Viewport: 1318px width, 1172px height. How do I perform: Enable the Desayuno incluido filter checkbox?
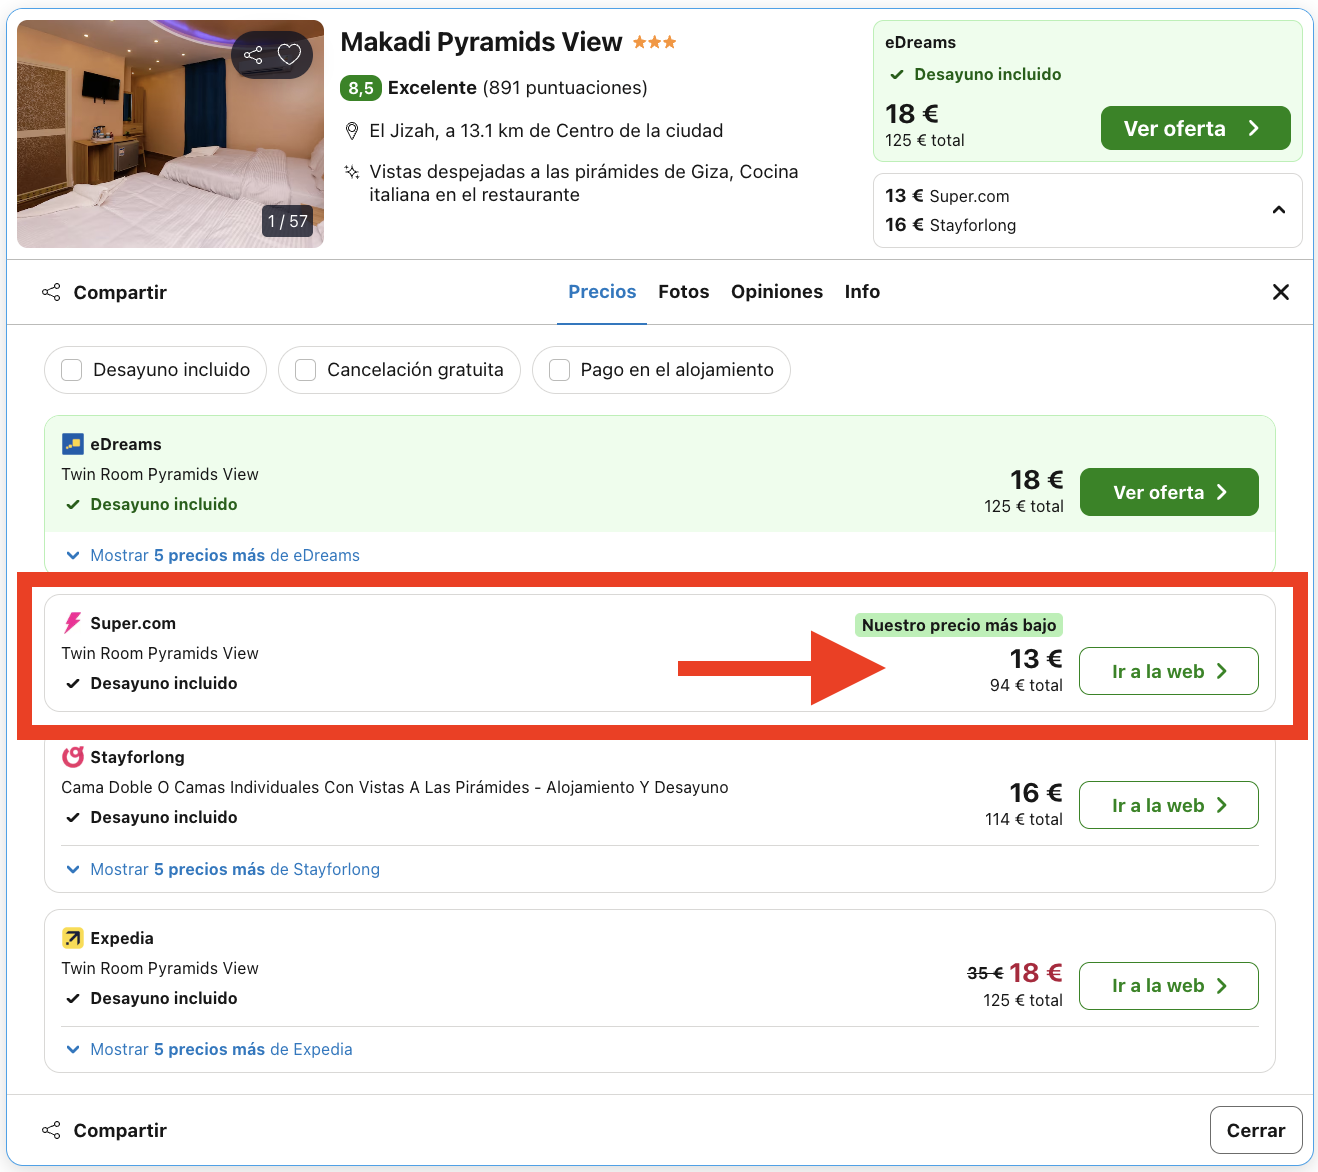(x=72, y=370)
